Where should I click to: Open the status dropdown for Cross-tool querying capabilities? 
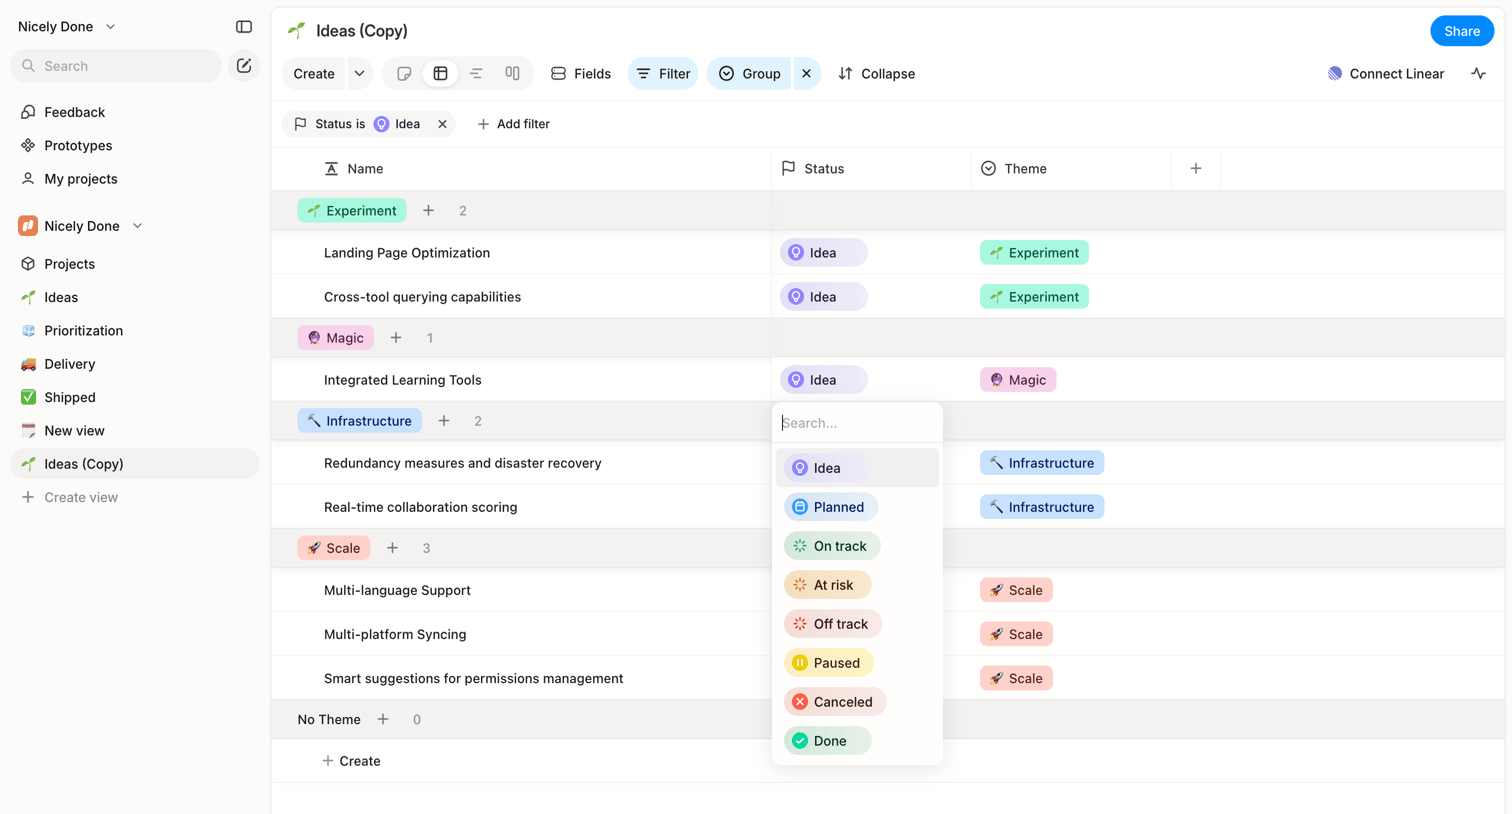[x=823, y=297]
